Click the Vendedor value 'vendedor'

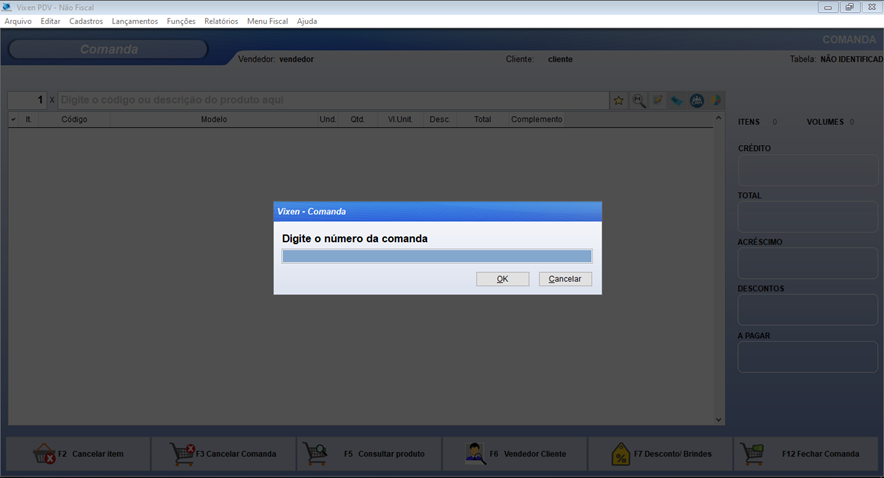(x=297, y=59)
